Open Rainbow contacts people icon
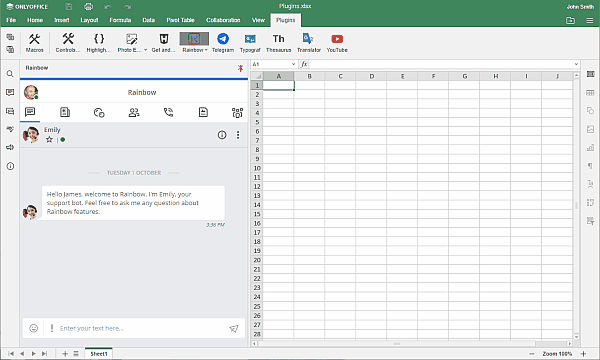The image size is (600, 360). click(134, 112)
